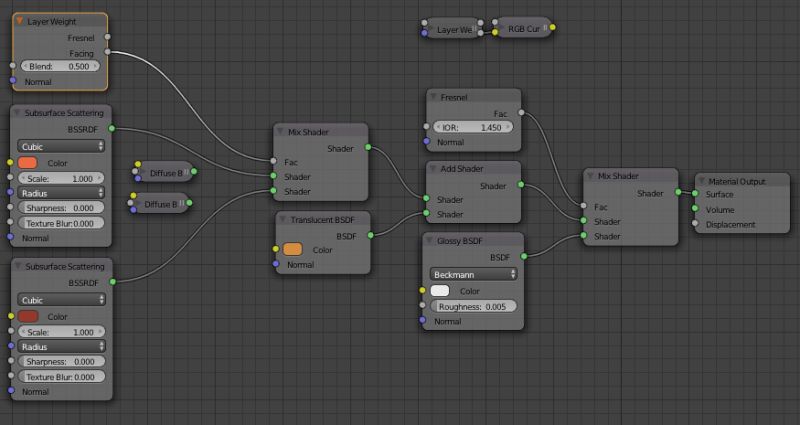800x425 pixels.
Task: Click the Blend 0.500 field in Layer Weight
Action: [60, 66]
